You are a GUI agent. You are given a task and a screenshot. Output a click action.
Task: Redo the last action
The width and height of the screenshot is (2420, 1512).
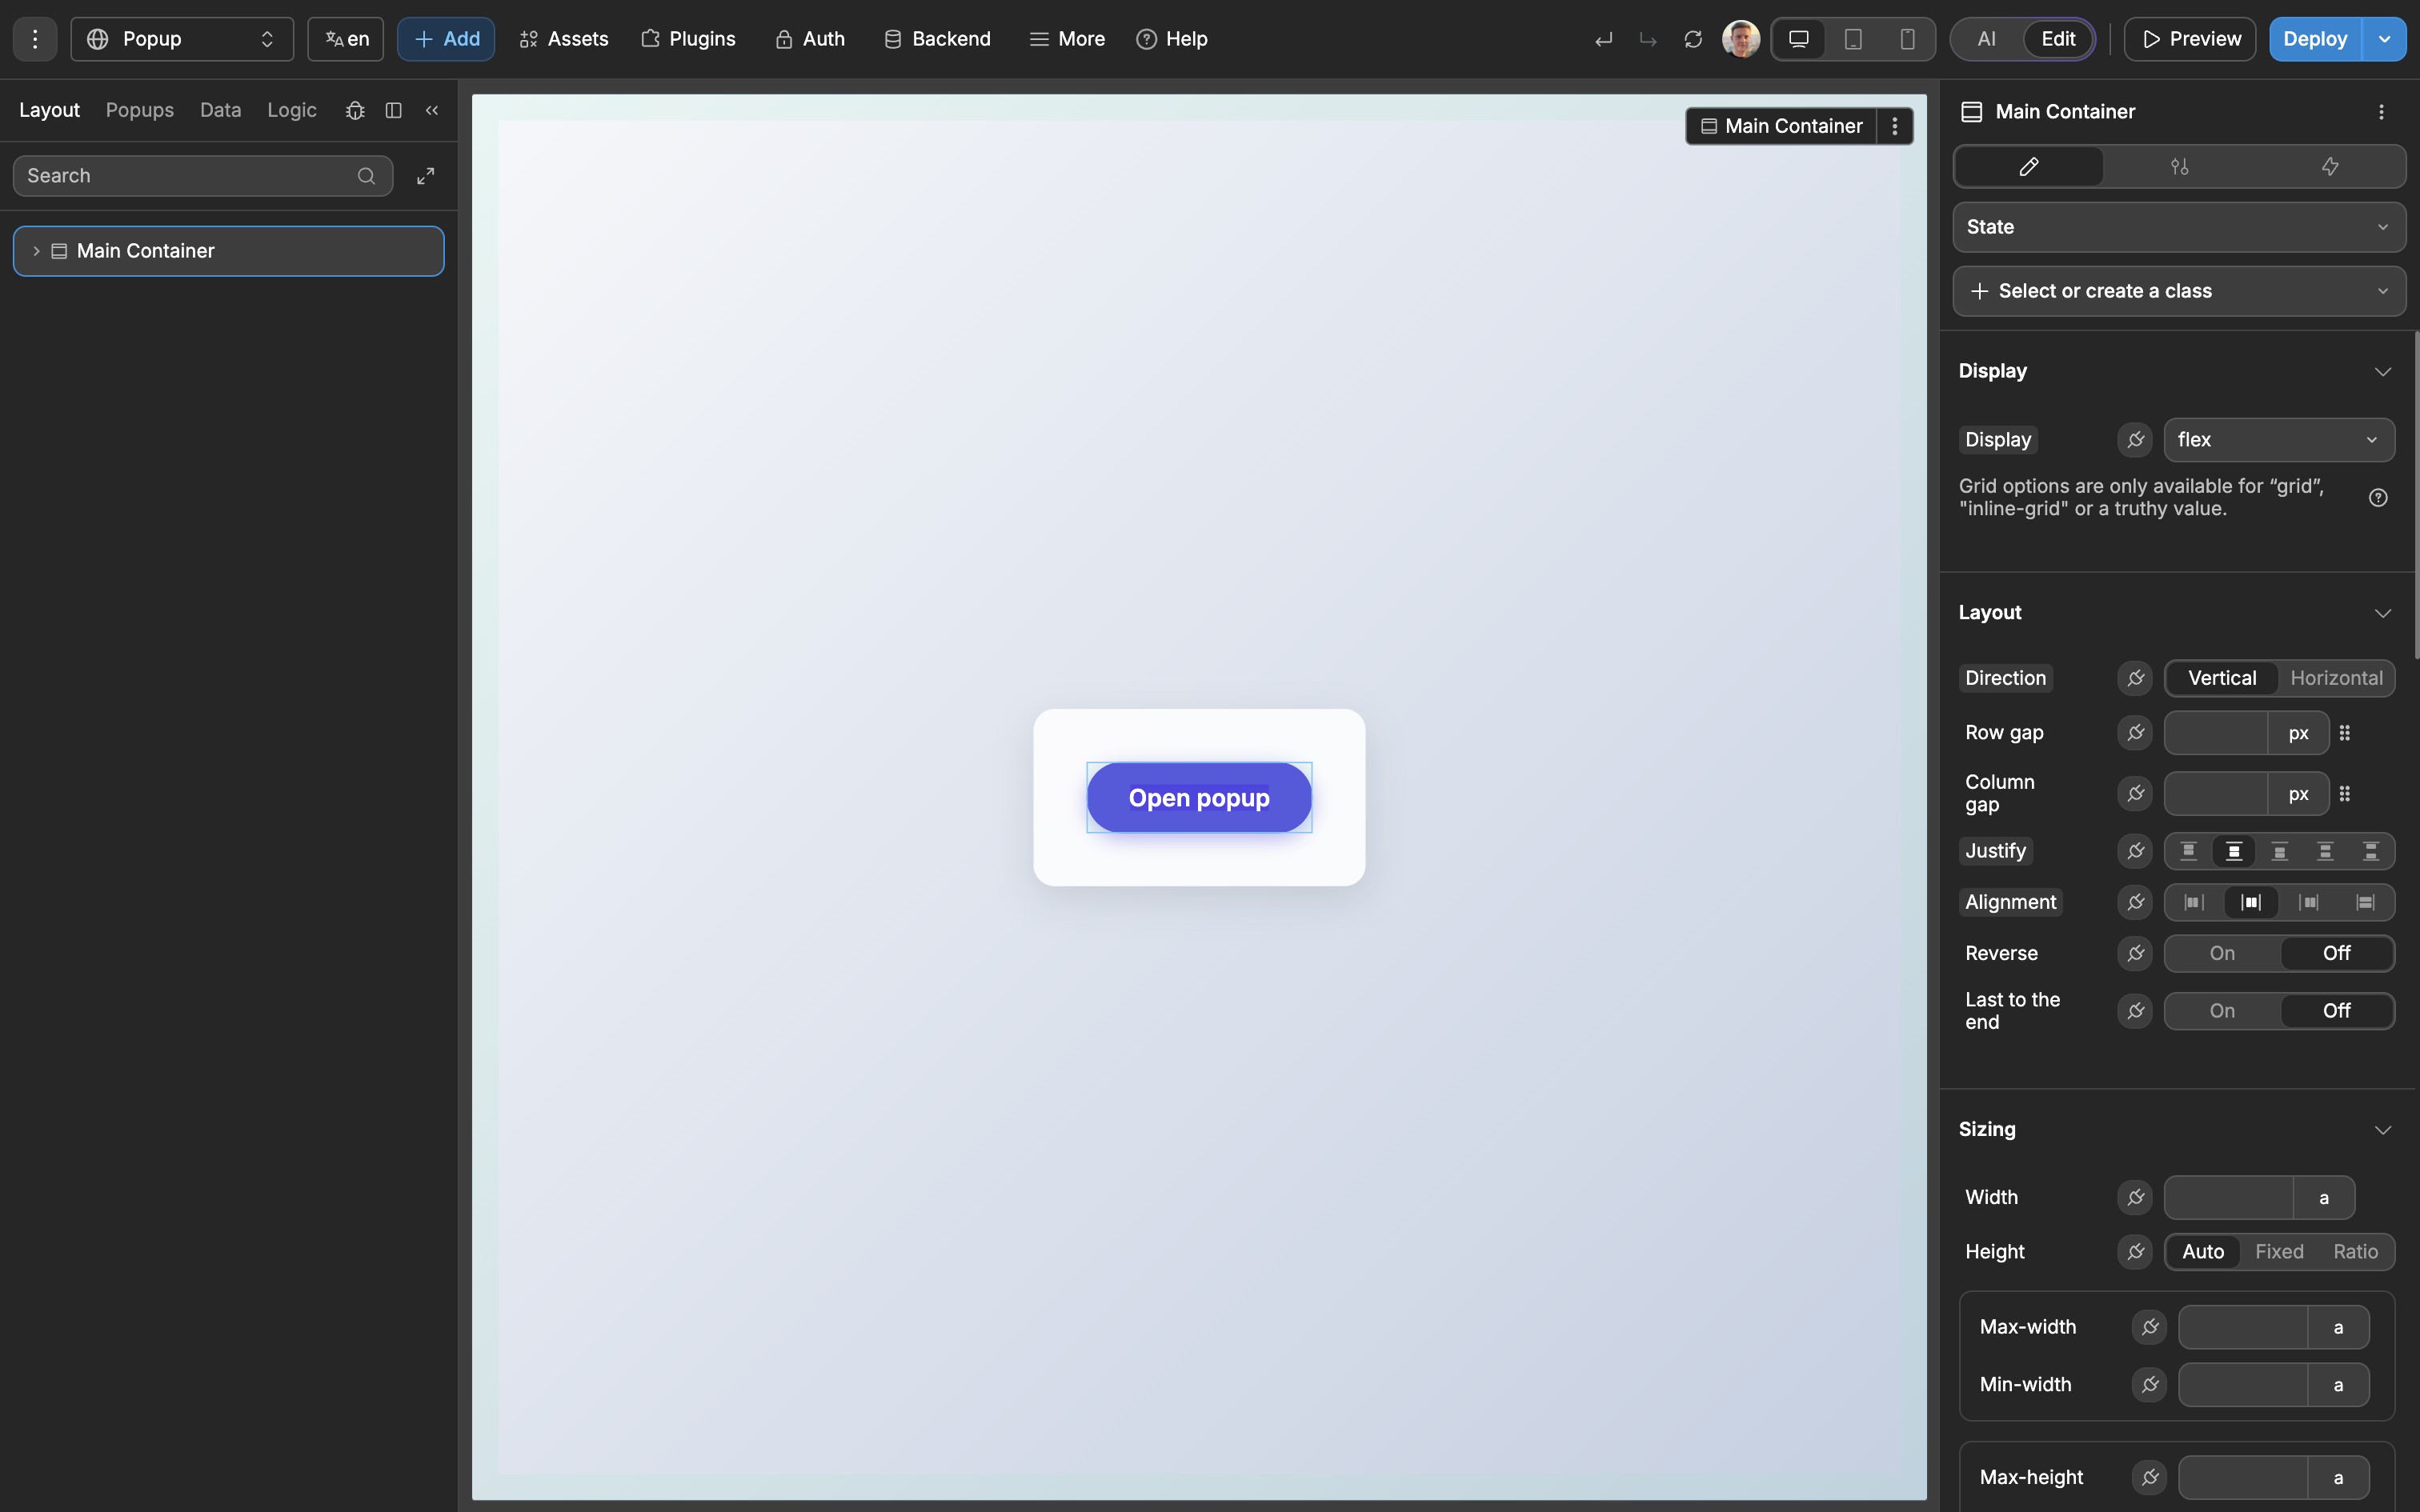click(x=1648, y=39)
